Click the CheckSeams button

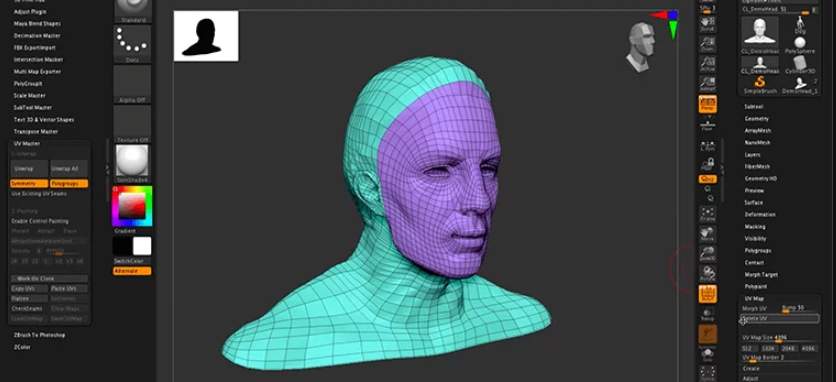pyautogui.click(x=29, y=308)
